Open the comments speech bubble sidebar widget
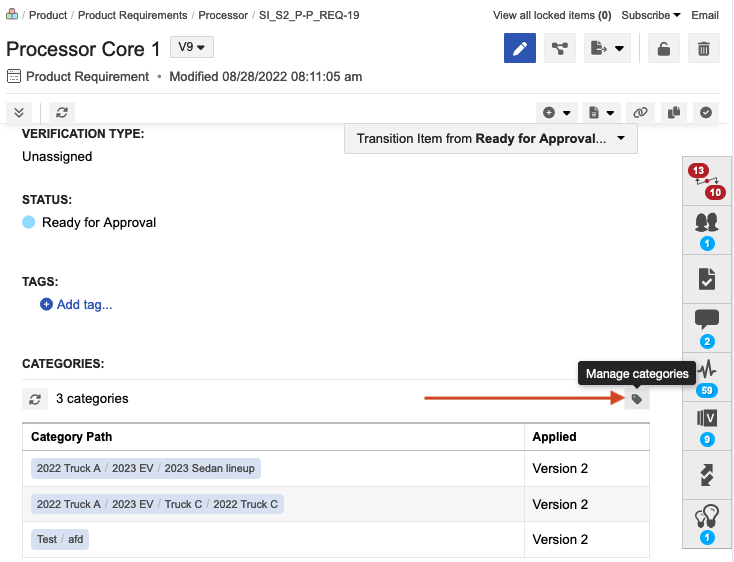Viewport: 734px width, 562px height. [707, 327]
